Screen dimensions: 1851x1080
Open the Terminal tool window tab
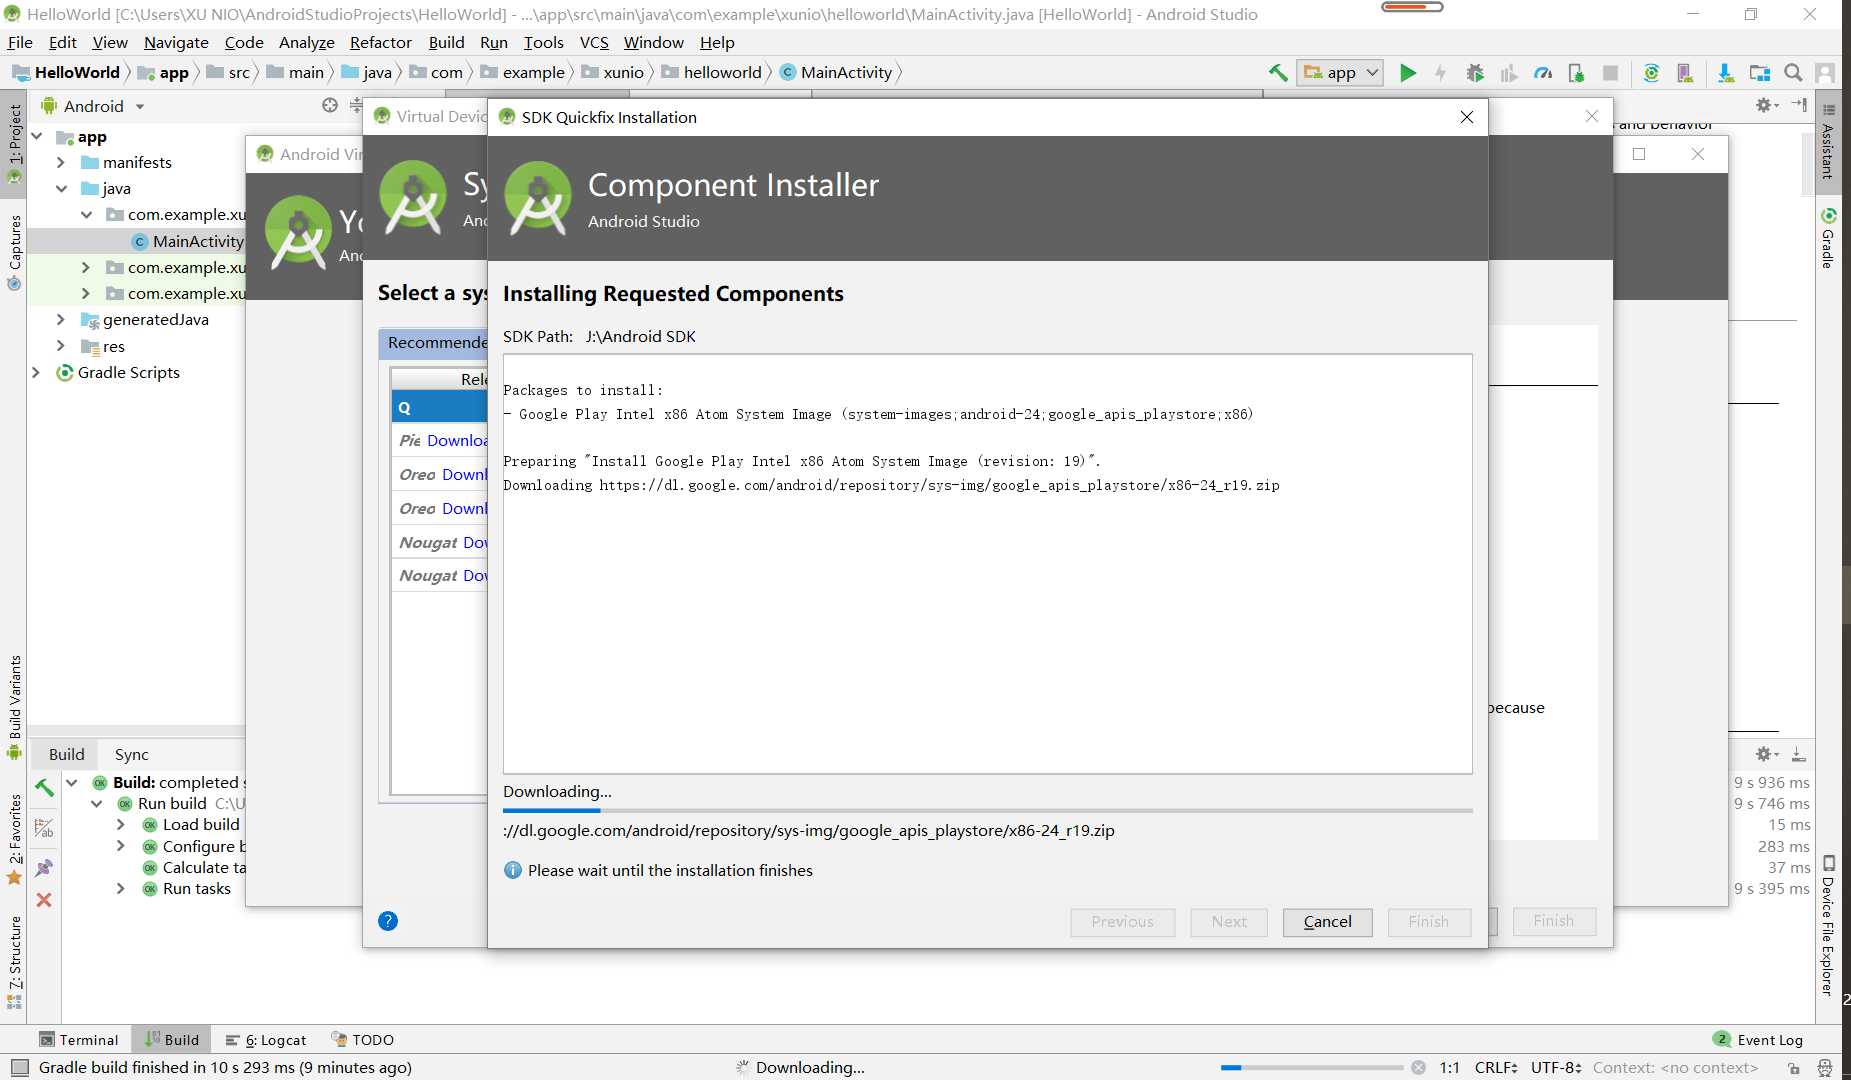tap(78, 1039)
